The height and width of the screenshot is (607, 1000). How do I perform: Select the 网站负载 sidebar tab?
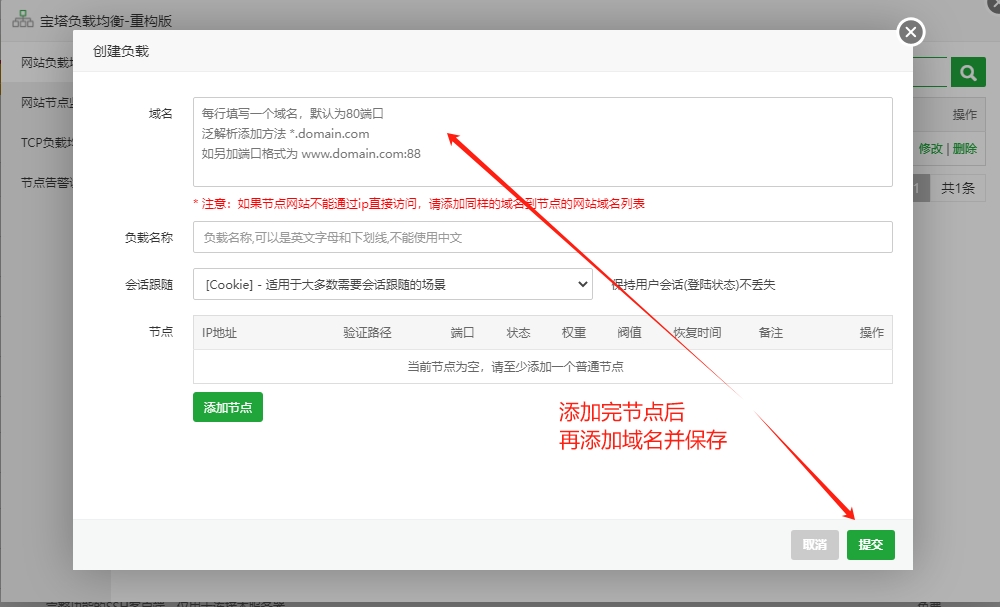(47, 62)
